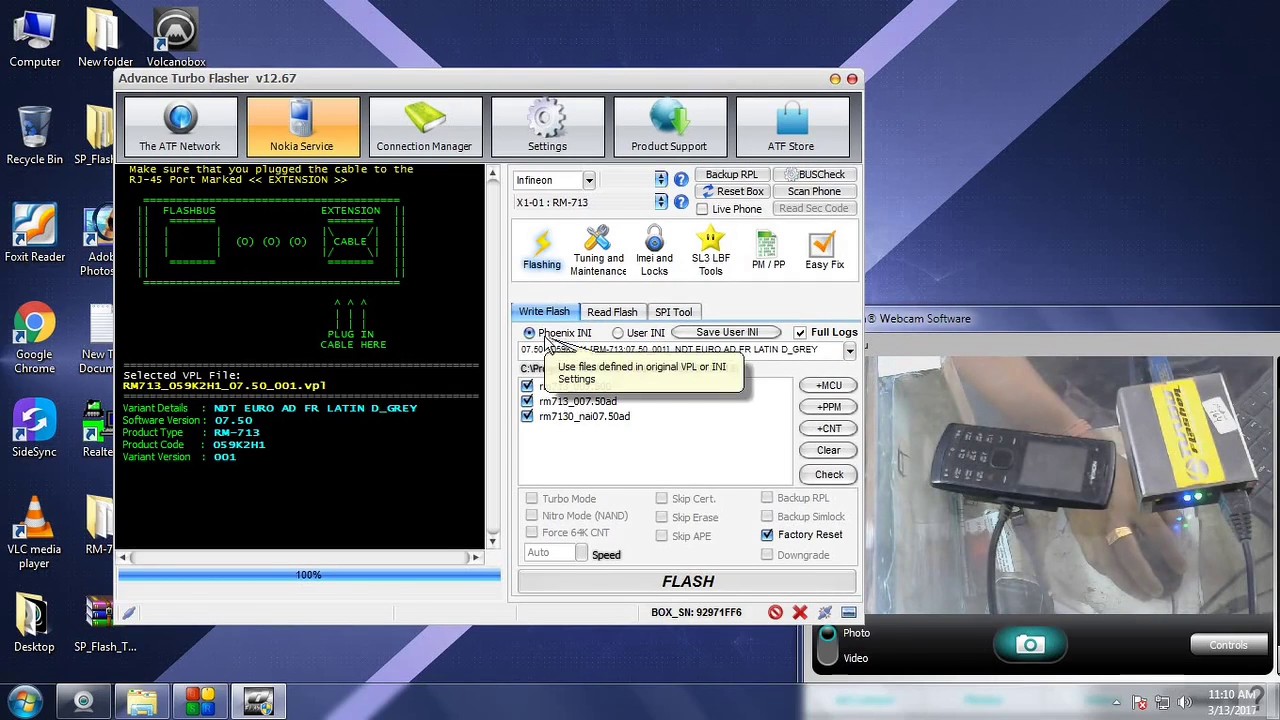This screenshot has height=720, width=1280.
Task: Click help icon beside Infineon platform
Action: (x=681, y=180)
